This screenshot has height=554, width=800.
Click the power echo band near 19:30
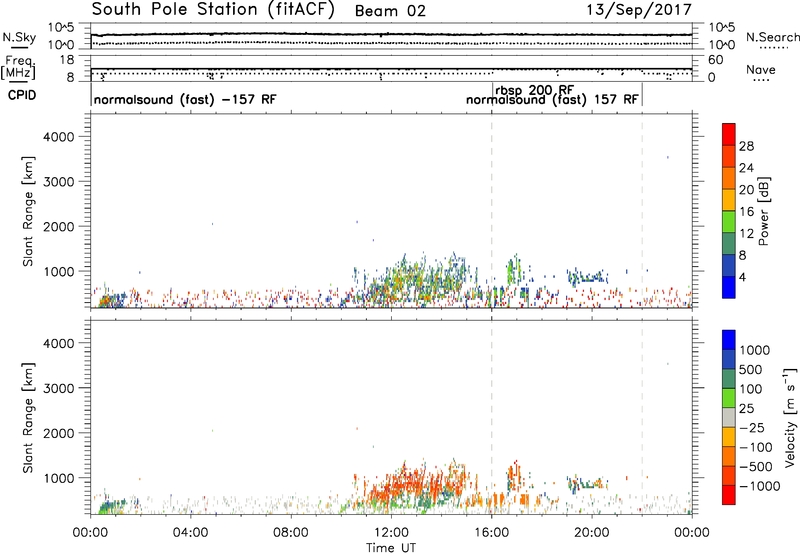(588, 277)
